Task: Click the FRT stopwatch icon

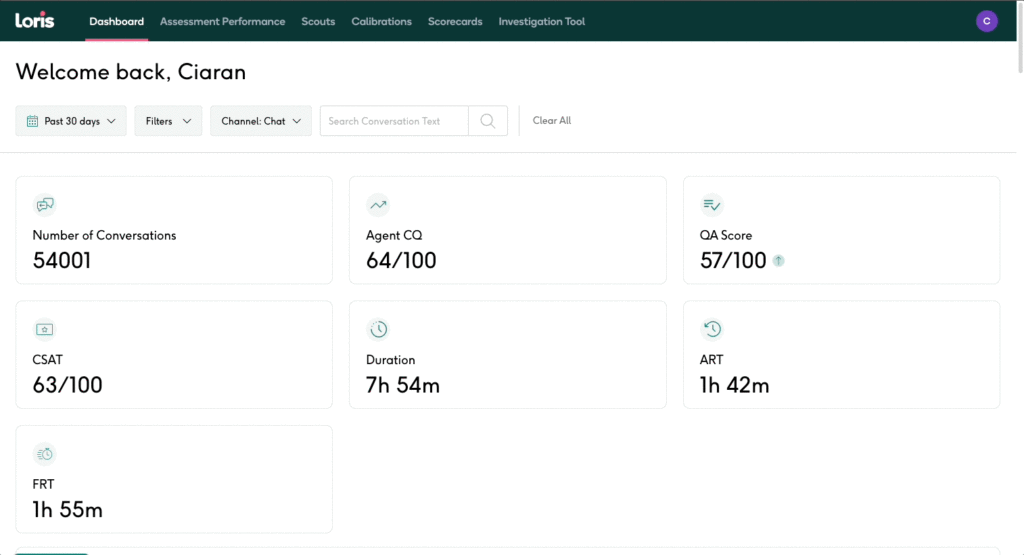Action: (x=45, y=454)
